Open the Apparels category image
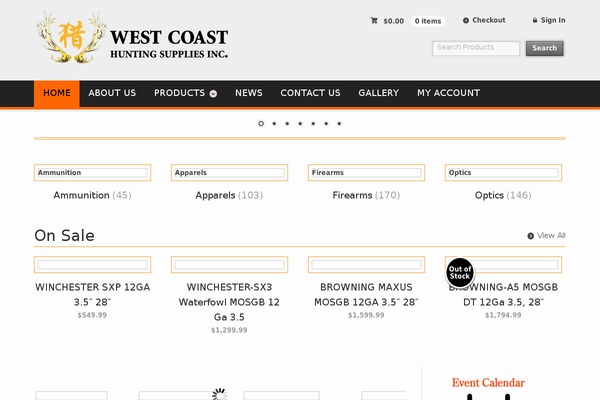Viewport: 600px width, 400px height. [229, 173]
